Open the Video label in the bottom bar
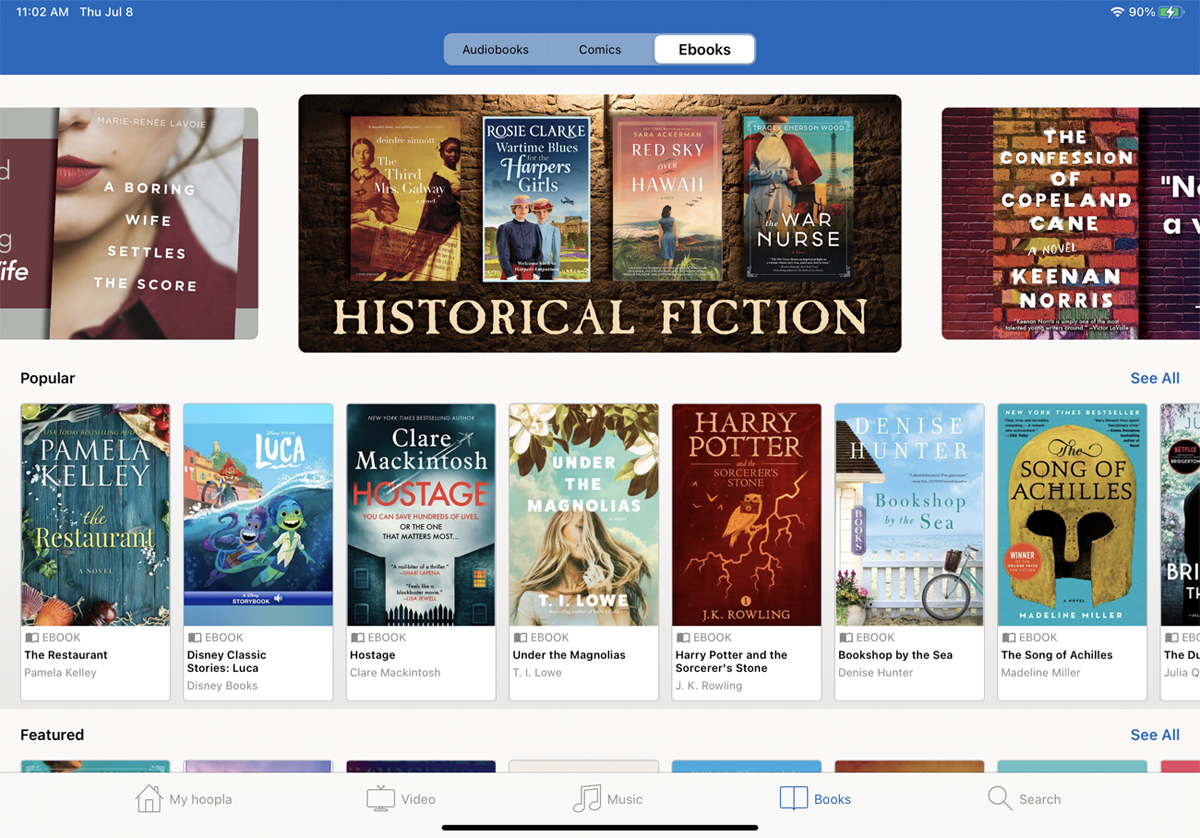 [x=418, y=799]
